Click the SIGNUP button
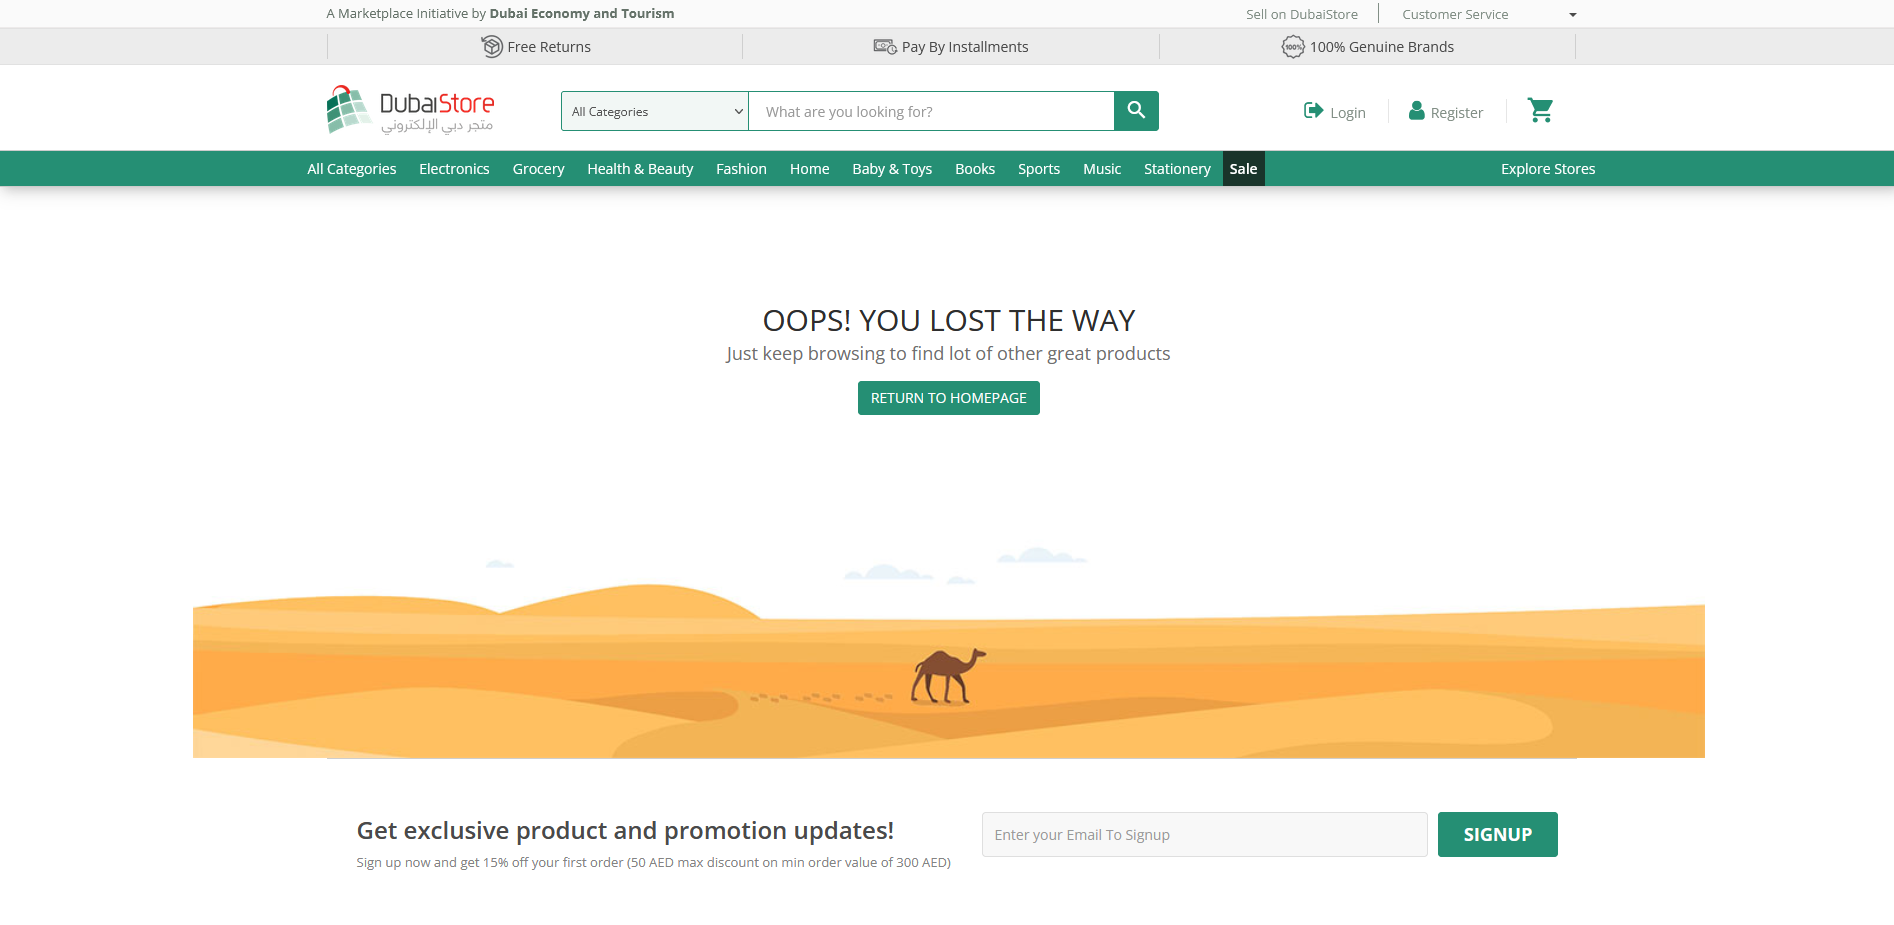 [1497, 835]
